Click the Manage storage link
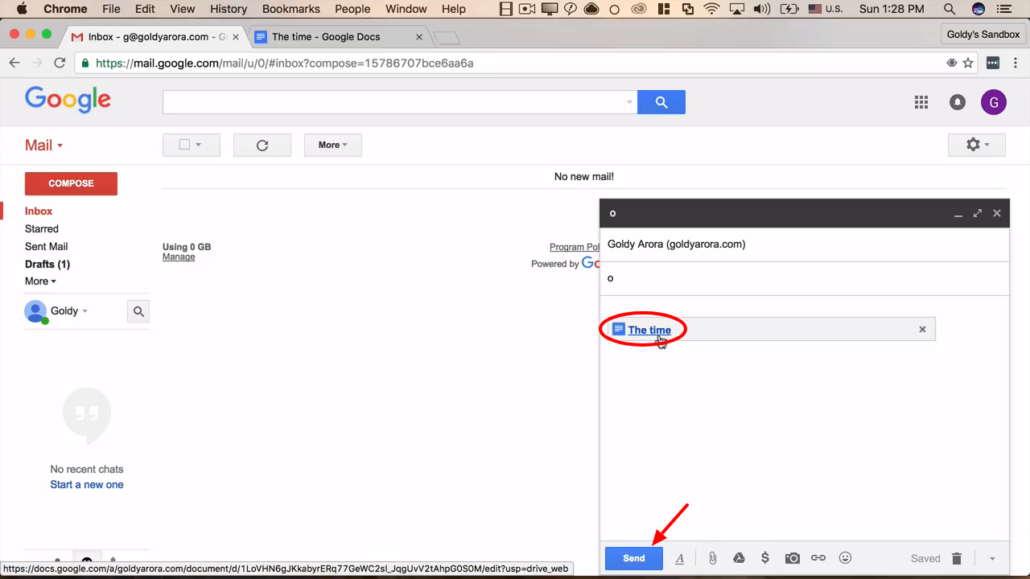The image size is (1030, 579). coord(179,257)
